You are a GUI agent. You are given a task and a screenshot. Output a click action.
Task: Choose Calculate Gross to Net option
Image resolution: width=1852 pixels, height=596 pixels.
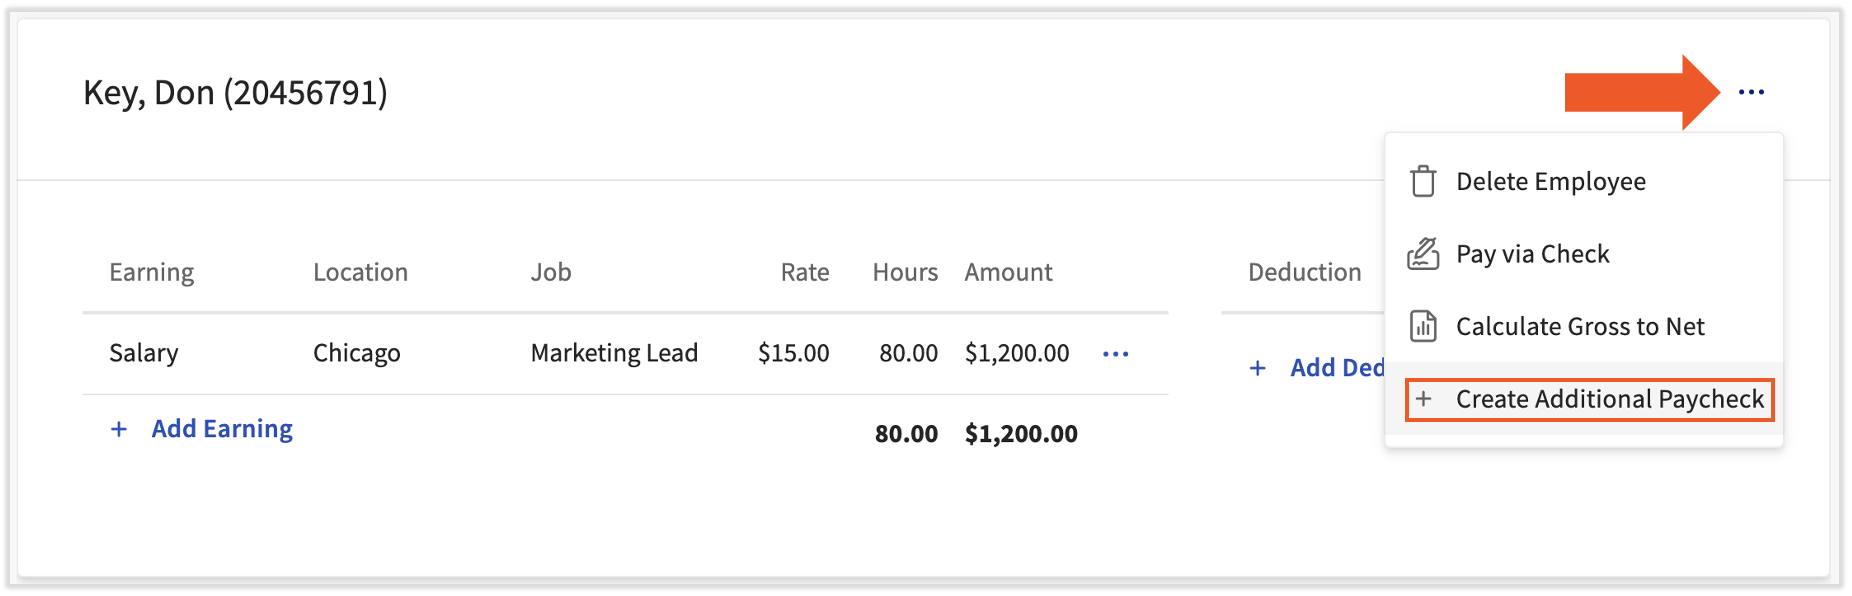click(x=1580, y=327)
